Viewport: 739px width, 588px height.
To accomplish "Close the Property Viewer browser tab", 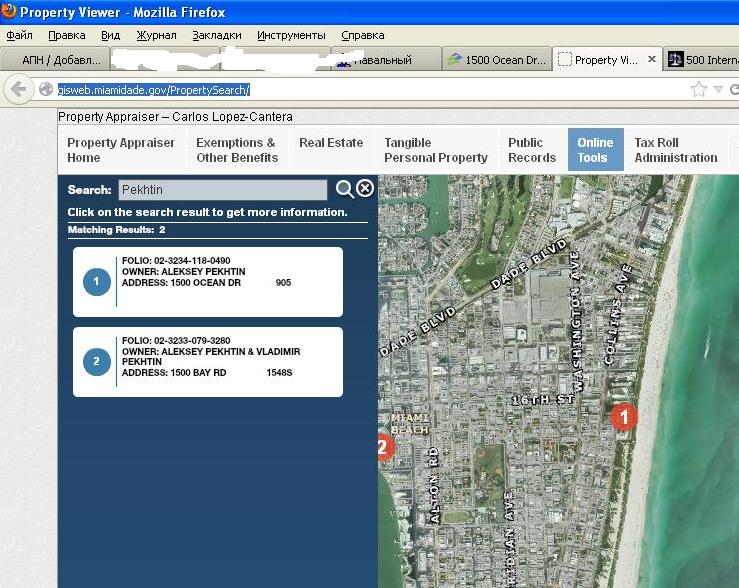I will coord(652,59).
